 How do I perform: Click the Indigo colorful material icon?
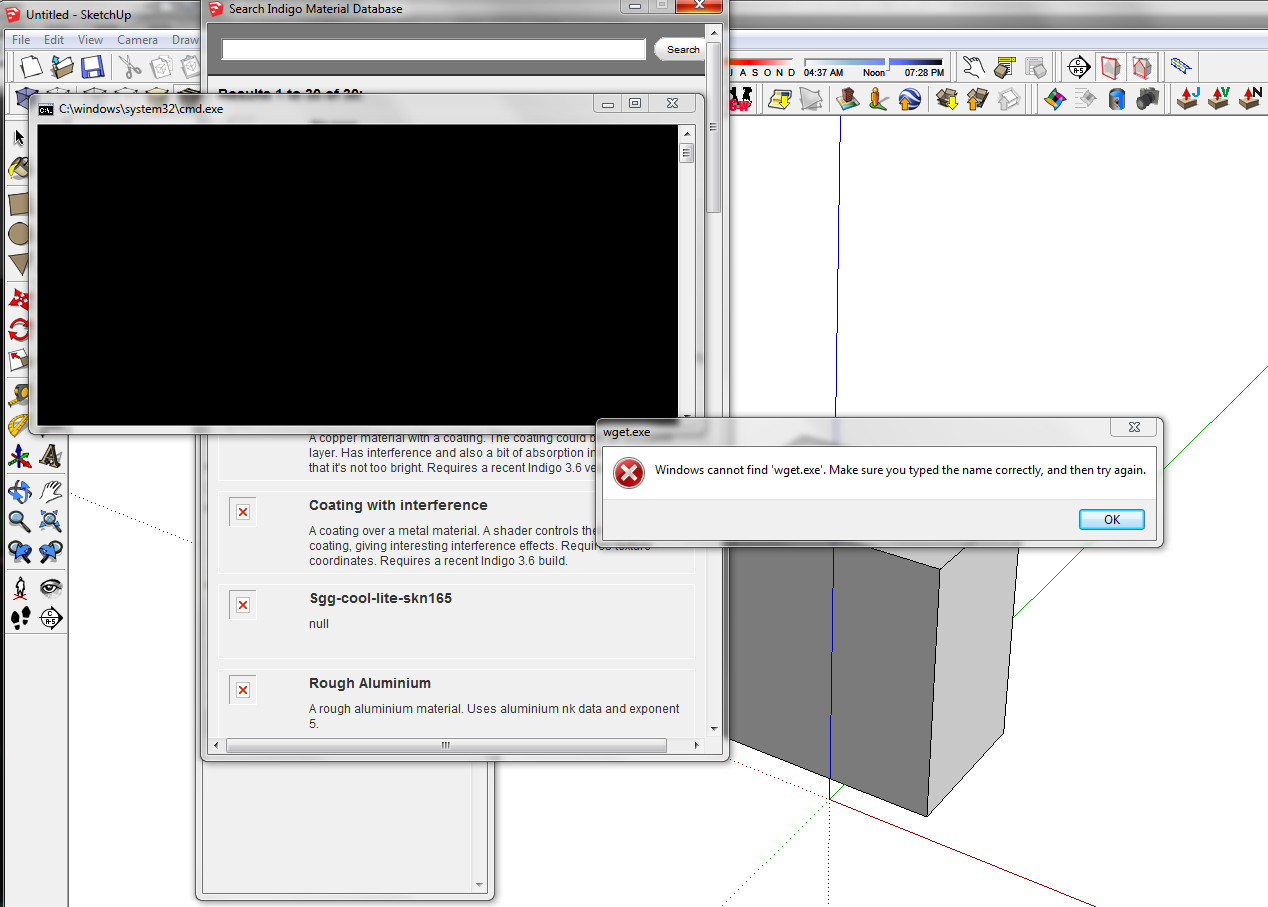pyautogui.click(x=1055, y=98)
